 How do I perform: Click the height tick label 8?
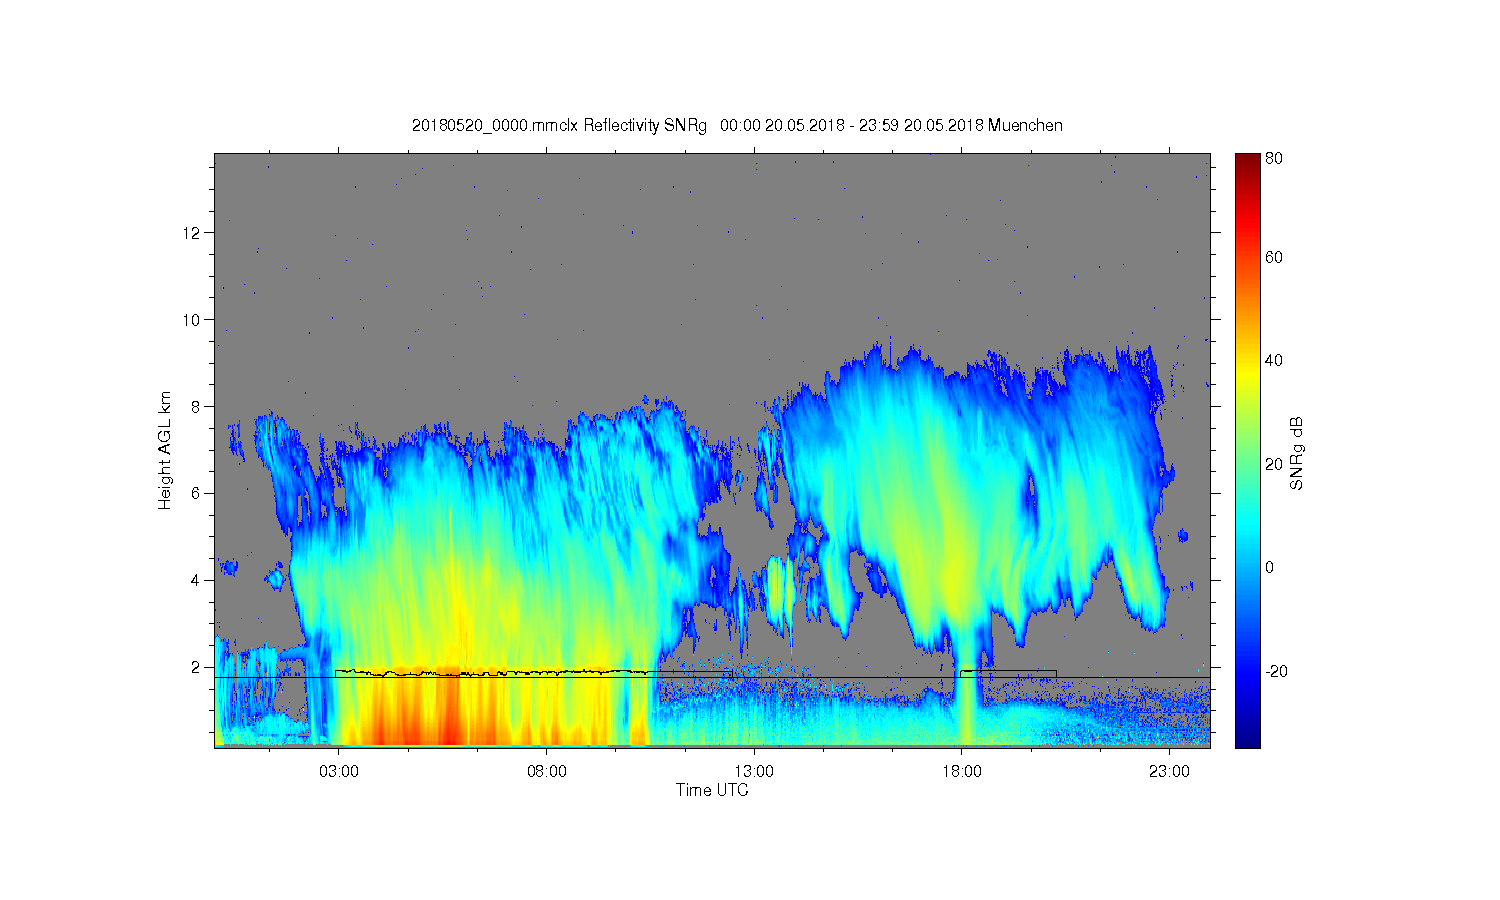[197, 406]
